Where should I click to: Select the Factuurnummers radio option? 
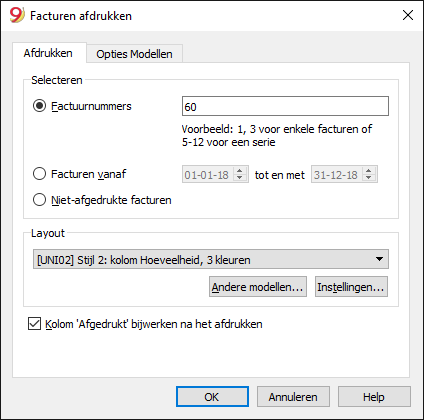click(39, 106)
